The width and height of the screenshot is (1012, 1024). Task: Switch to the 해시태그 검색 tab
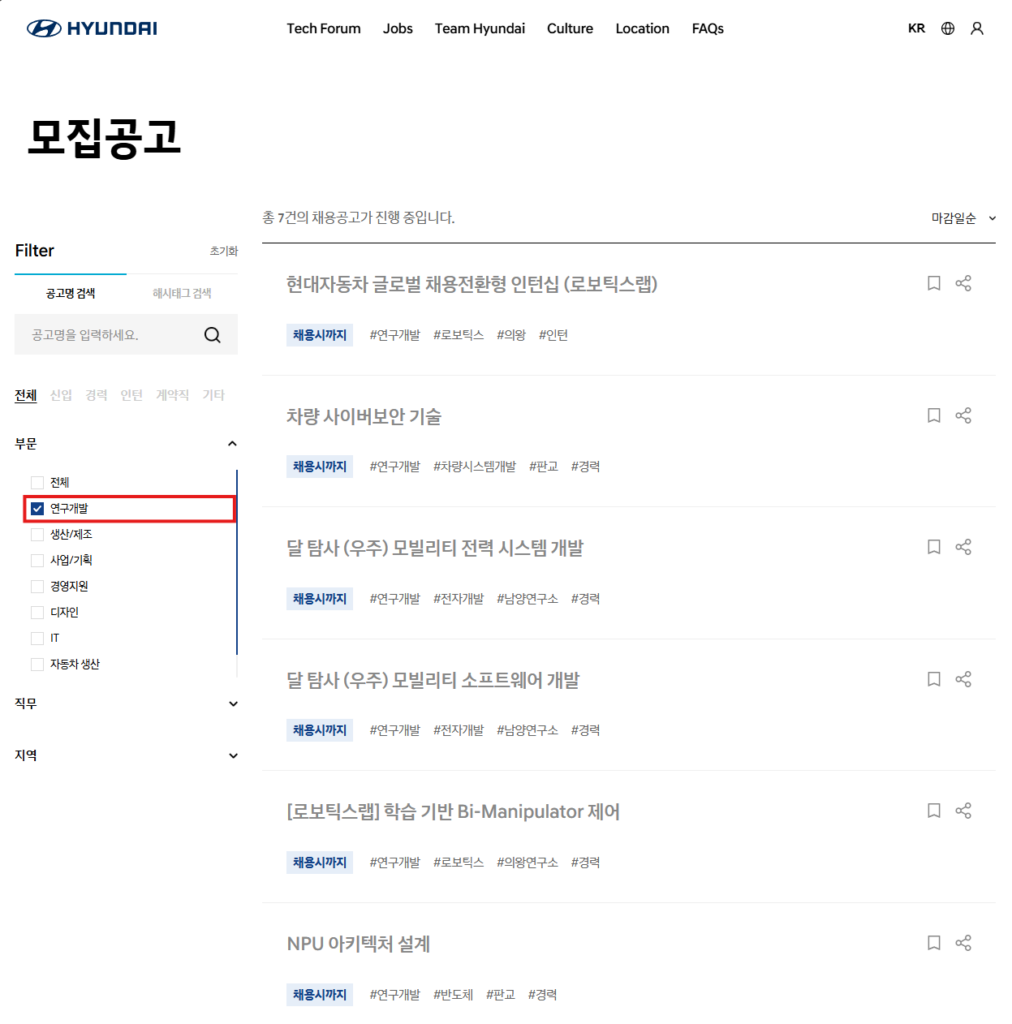click(182, 293)
